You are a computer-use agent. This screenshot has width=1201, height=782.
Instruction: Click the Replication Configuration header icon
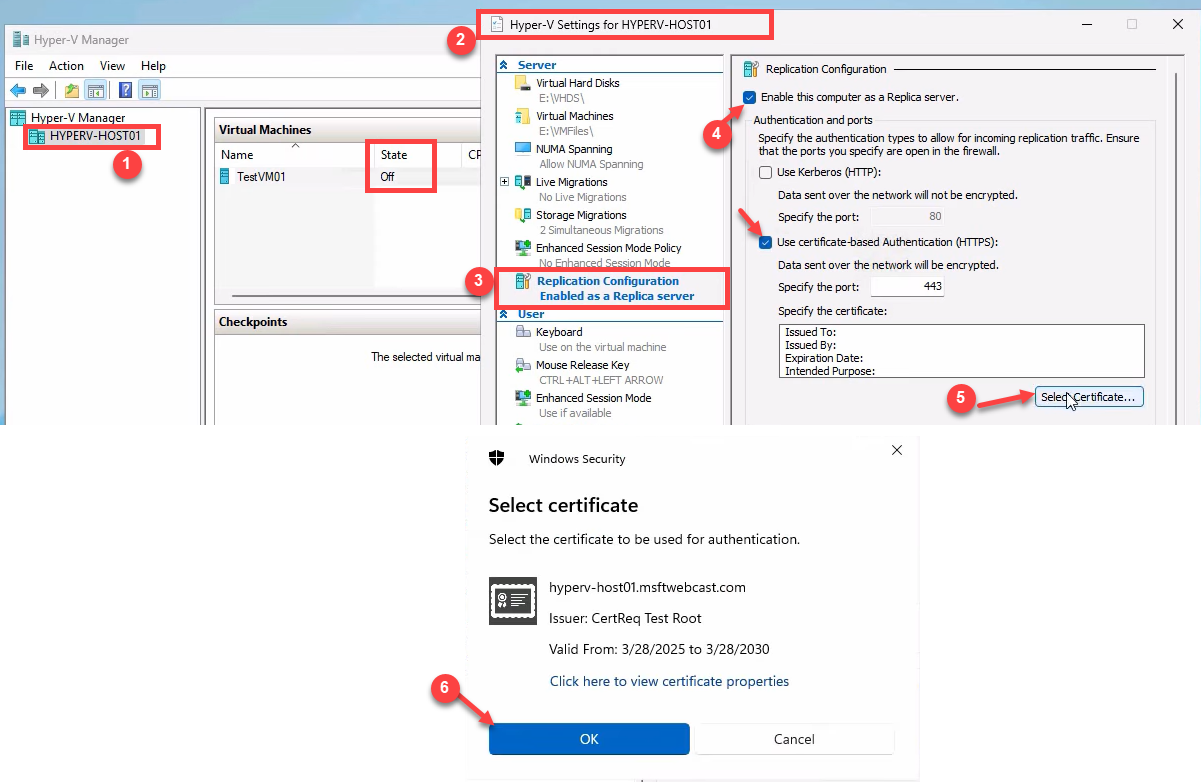751,69
